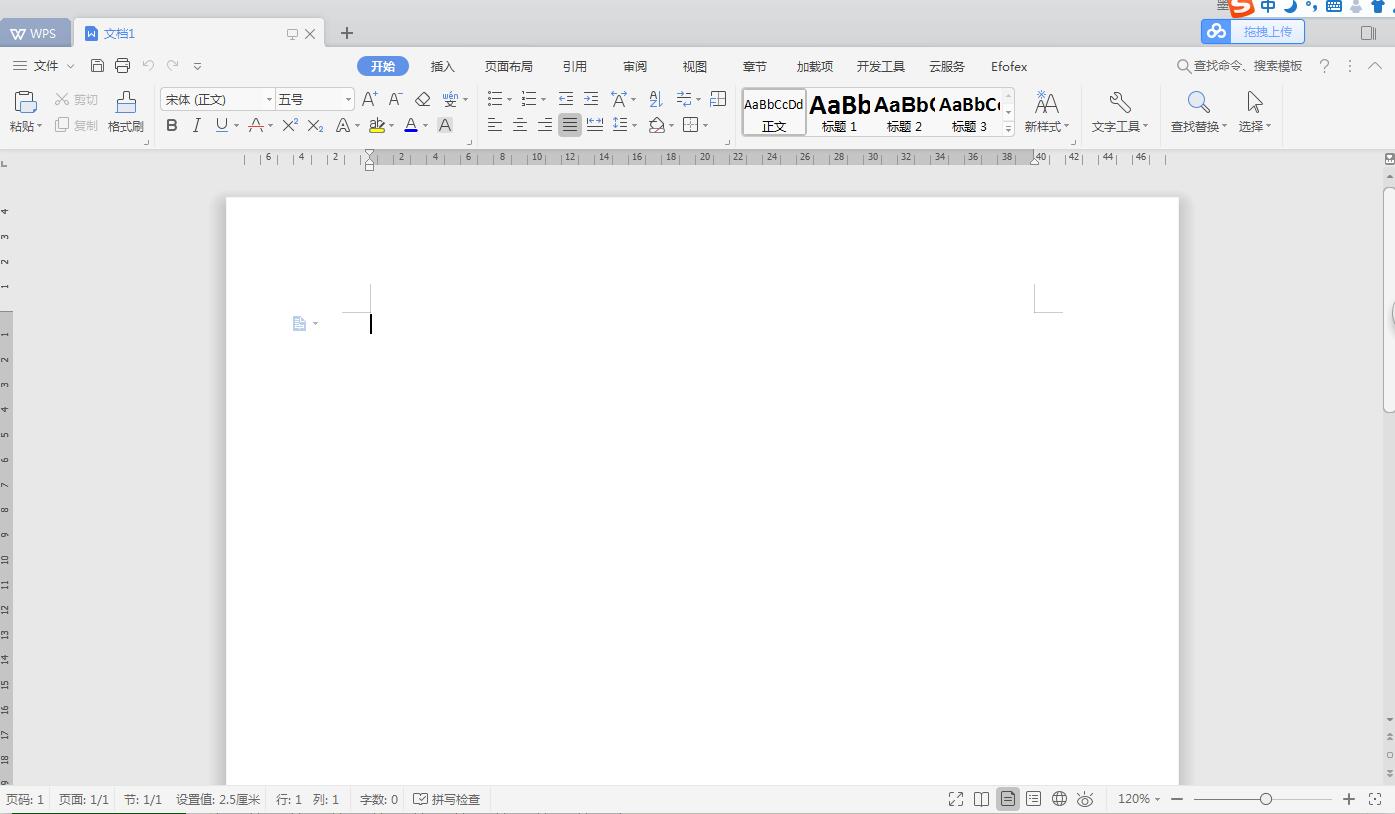Click the eye protection mode icon

pos(1085,799)
